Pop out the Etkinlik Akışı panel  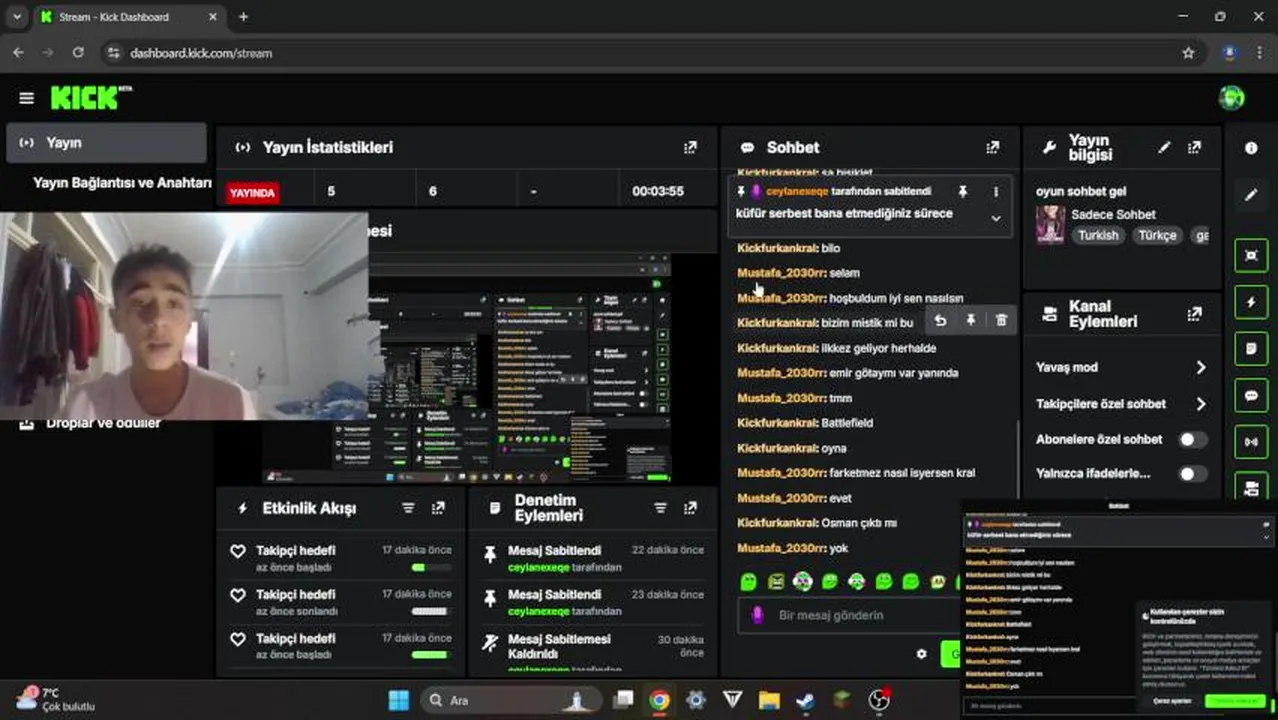point(438,508)
